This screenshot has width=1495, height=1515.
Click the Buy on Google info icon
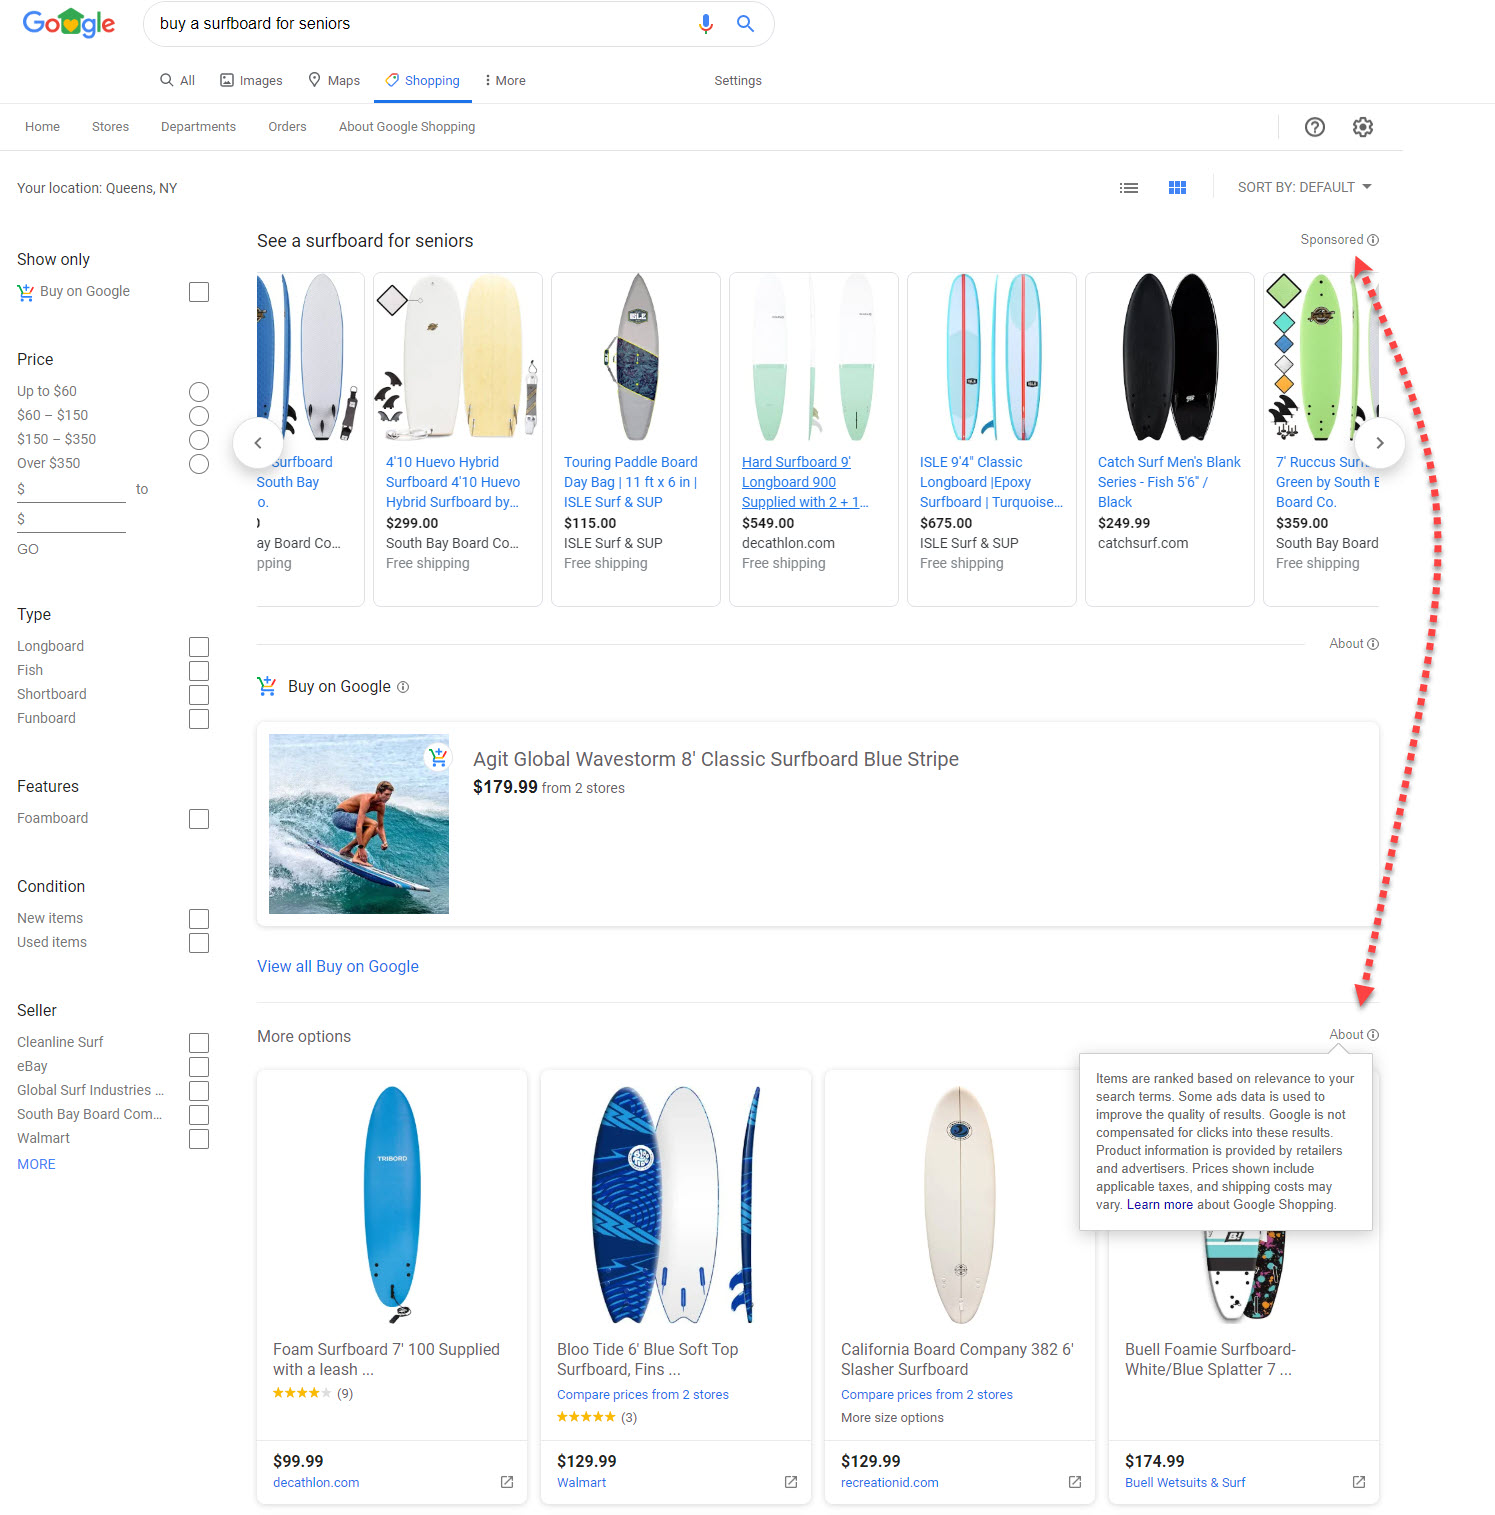click(403, 687)
